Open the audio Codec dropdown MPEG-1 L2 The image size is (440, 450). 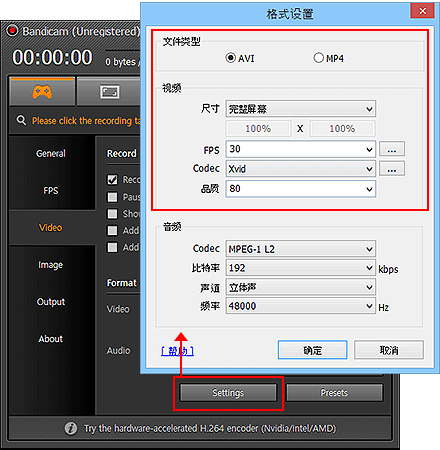pyautogui.click(x=301, y=249)
